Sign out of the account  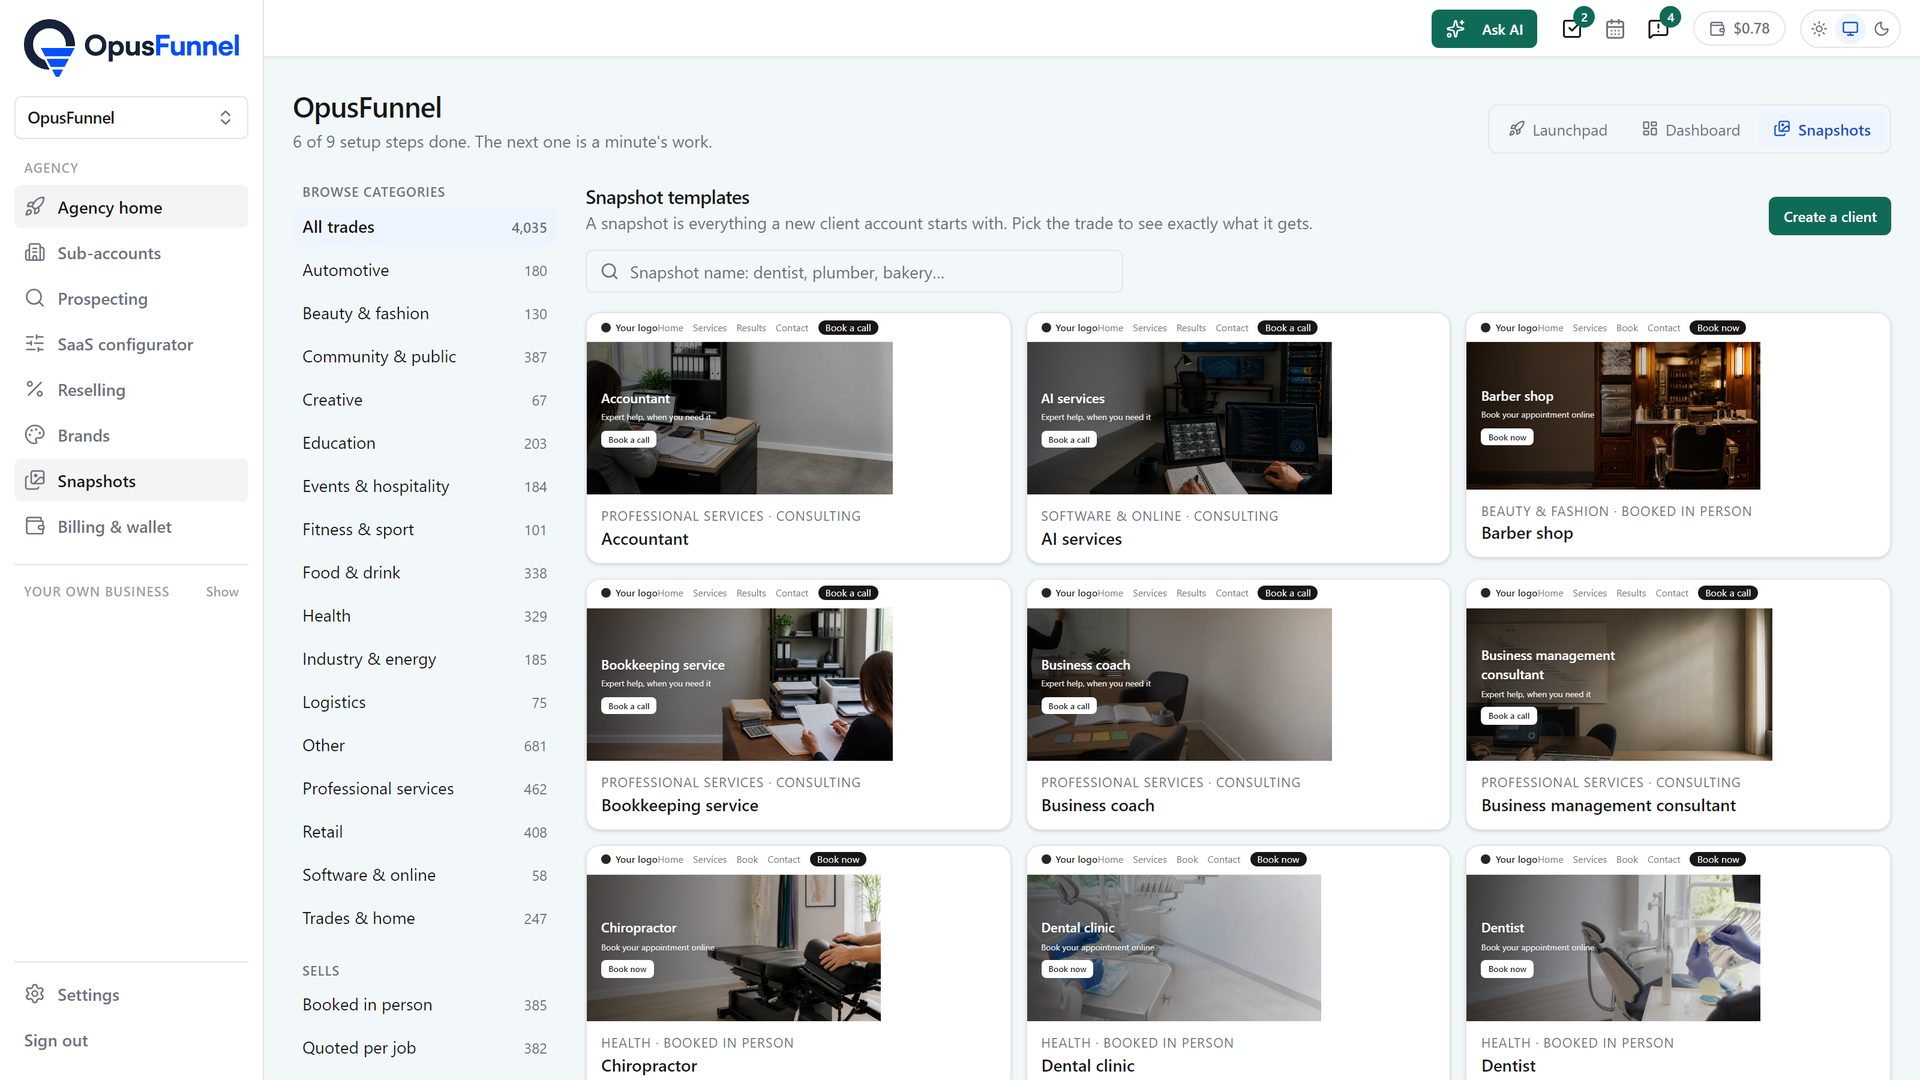tap(56, 1040)
